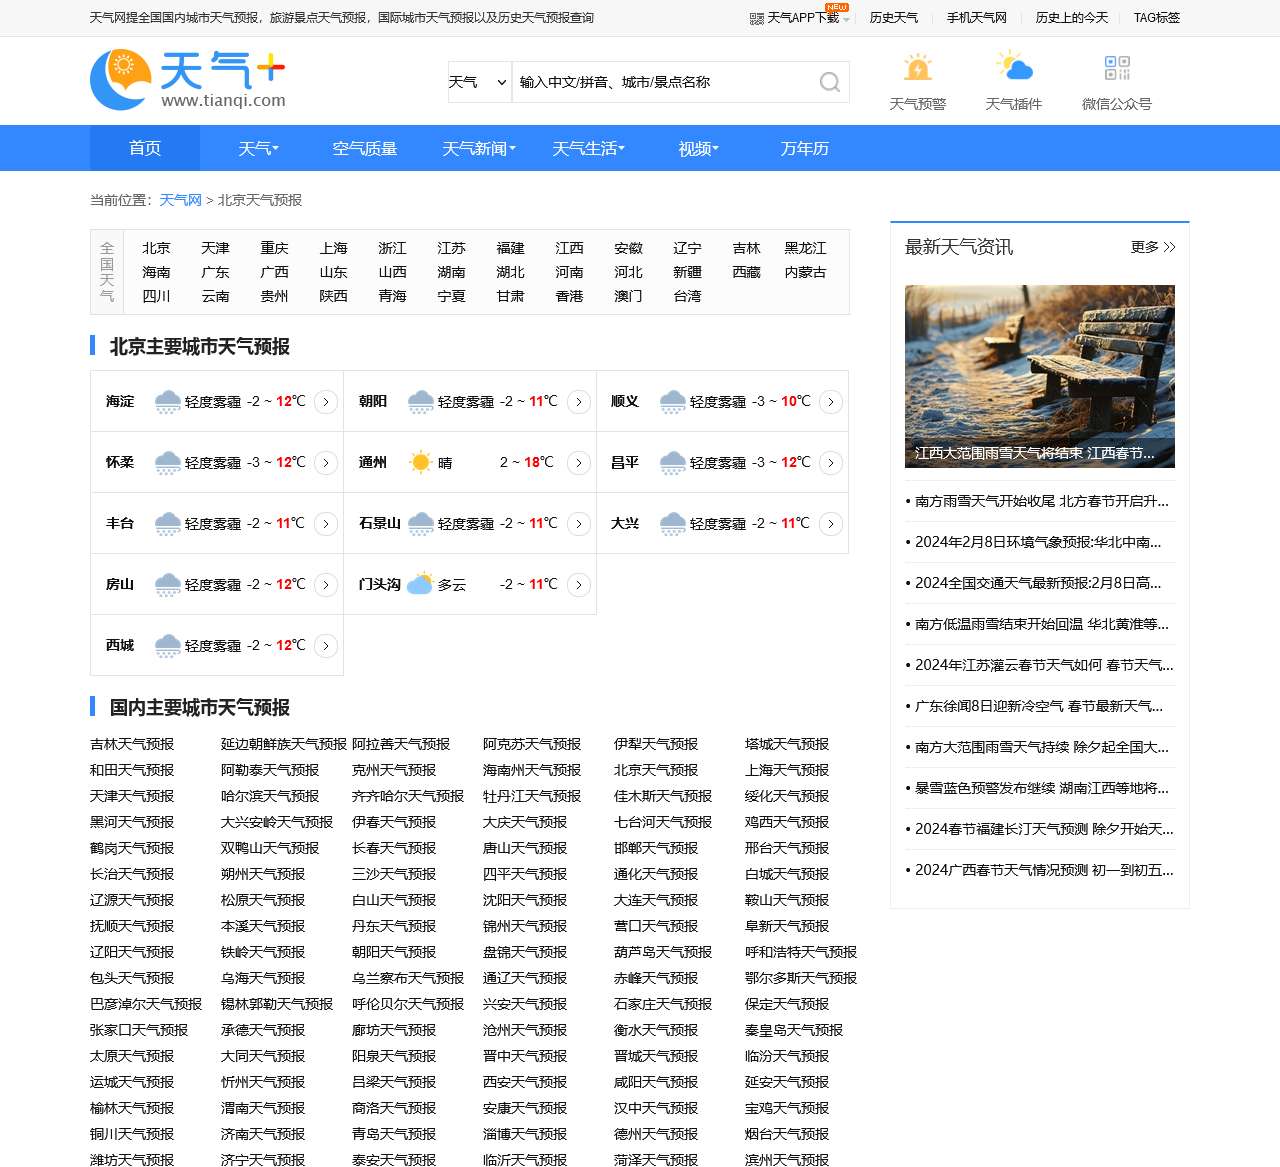The image size is (1280, 1167).
Task: Click the arrow button for 朝阳 forecast
Action: 578,402
